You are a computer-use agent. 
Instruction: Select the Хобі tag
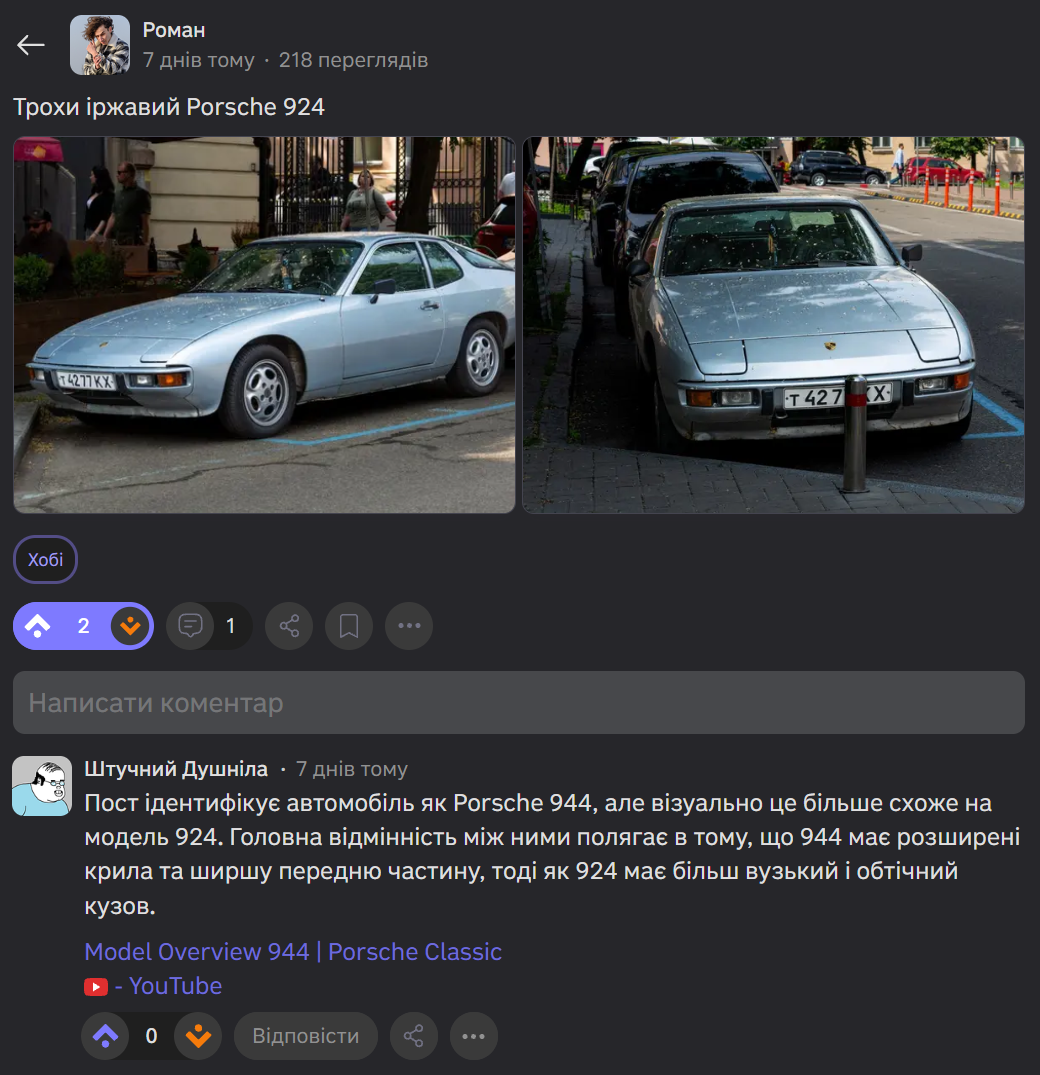point(45,559)
